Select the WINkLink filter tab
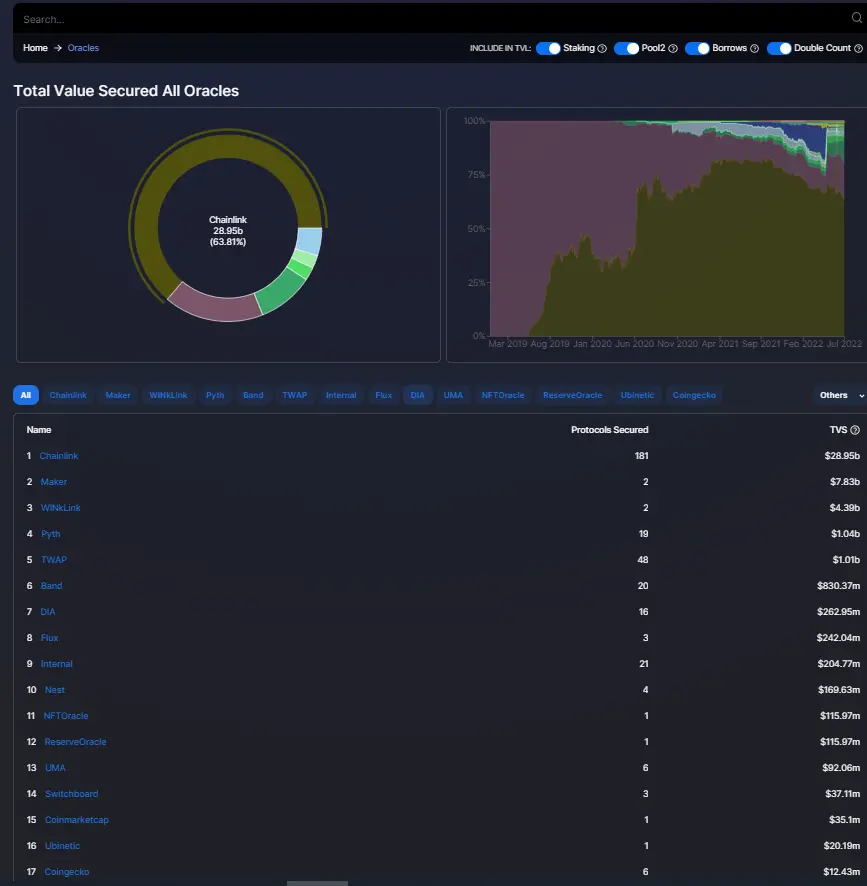The height and width of the screenshot is (886, 867). pos(168,395)
